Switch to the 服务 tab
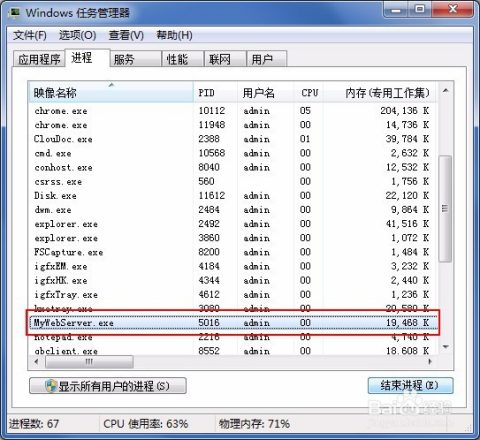480x440 pixels. click(136, 59)
